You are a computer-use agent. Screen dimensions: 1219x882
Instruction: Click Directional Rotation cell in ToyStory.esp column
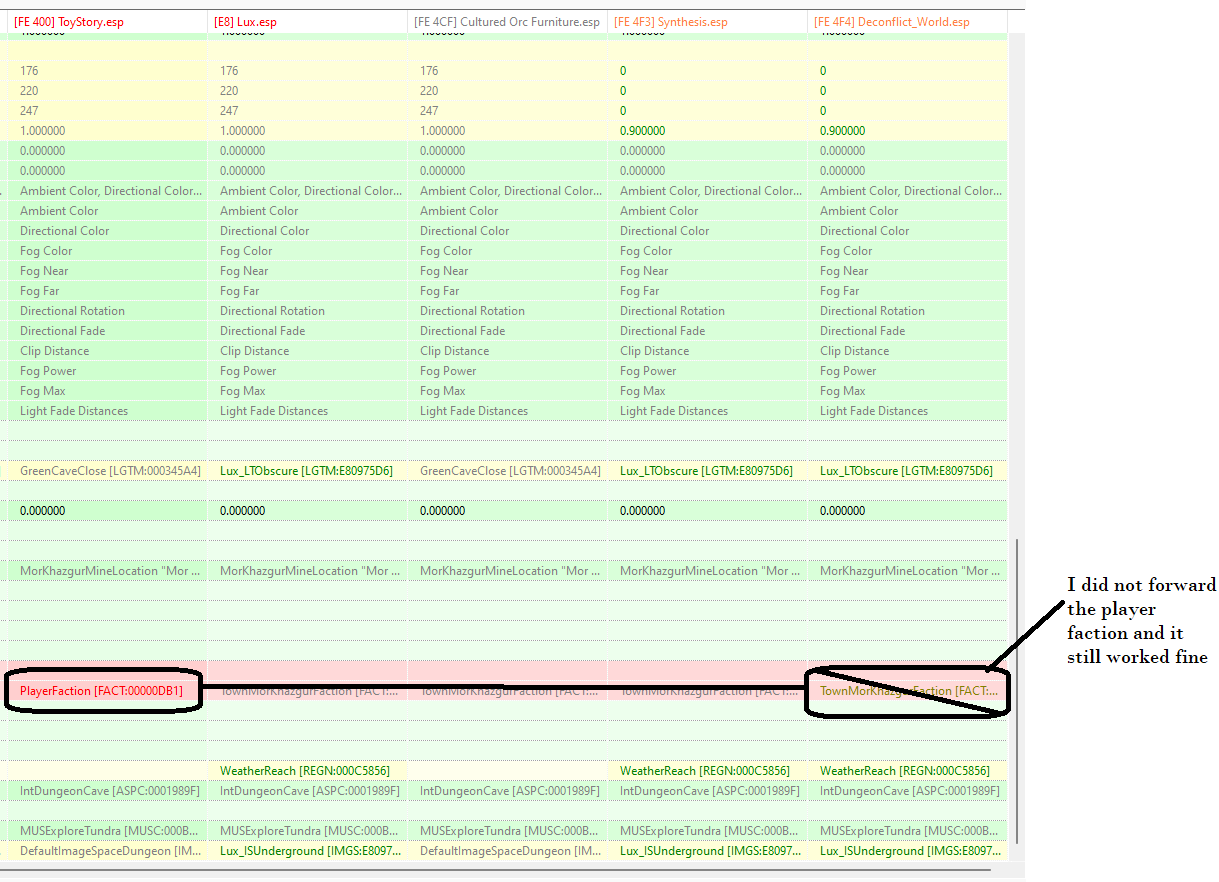click(x=107, y=311)
